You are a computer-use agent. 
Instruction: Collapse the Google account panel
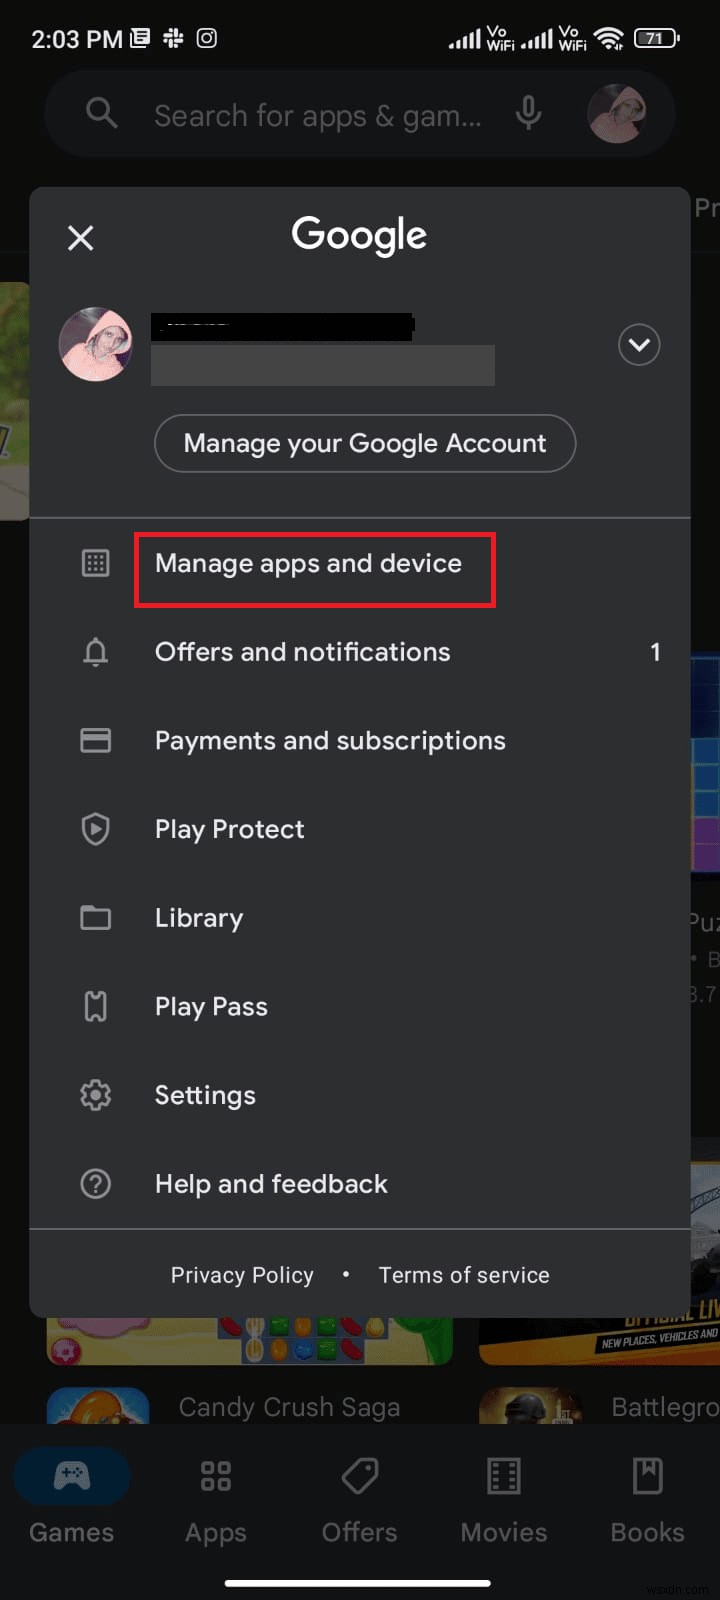coord(80,238)
